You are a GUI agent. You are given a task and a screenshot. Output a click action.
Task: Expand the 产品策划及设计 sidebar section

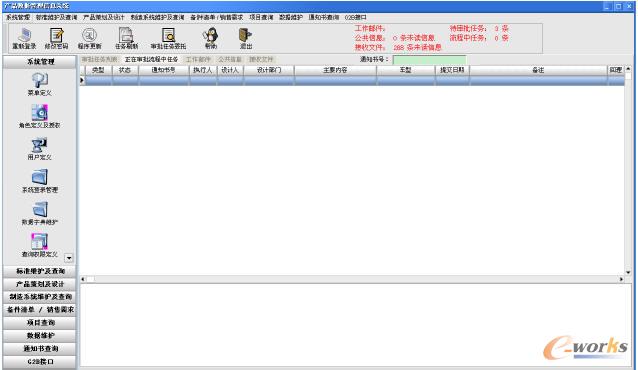39,284
